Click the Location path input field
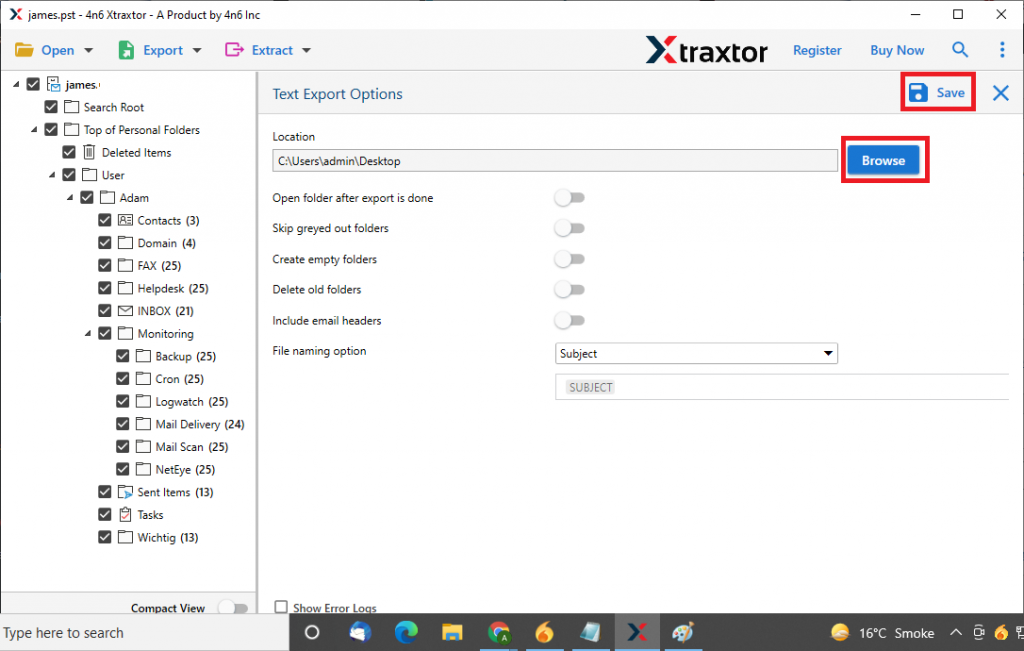 click(x=554, y=160)
